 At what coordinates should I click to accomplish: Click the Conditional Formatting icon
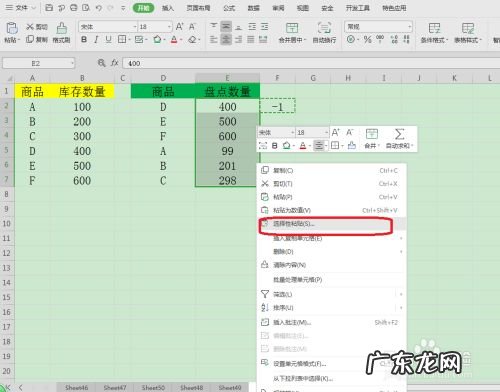434,28
